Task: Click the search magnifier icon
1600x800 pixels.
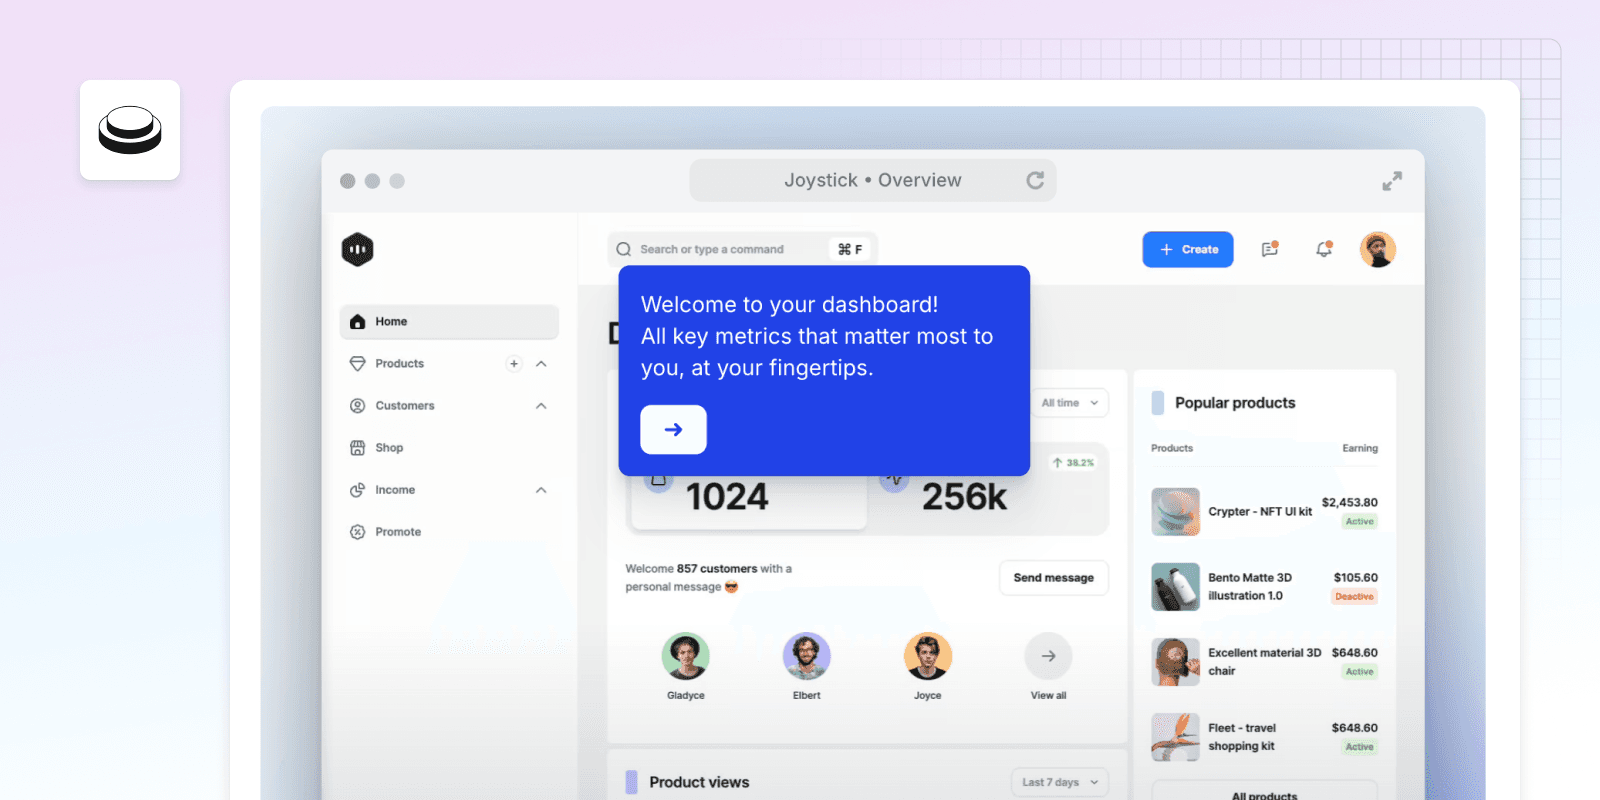Action: coord(624,249)
